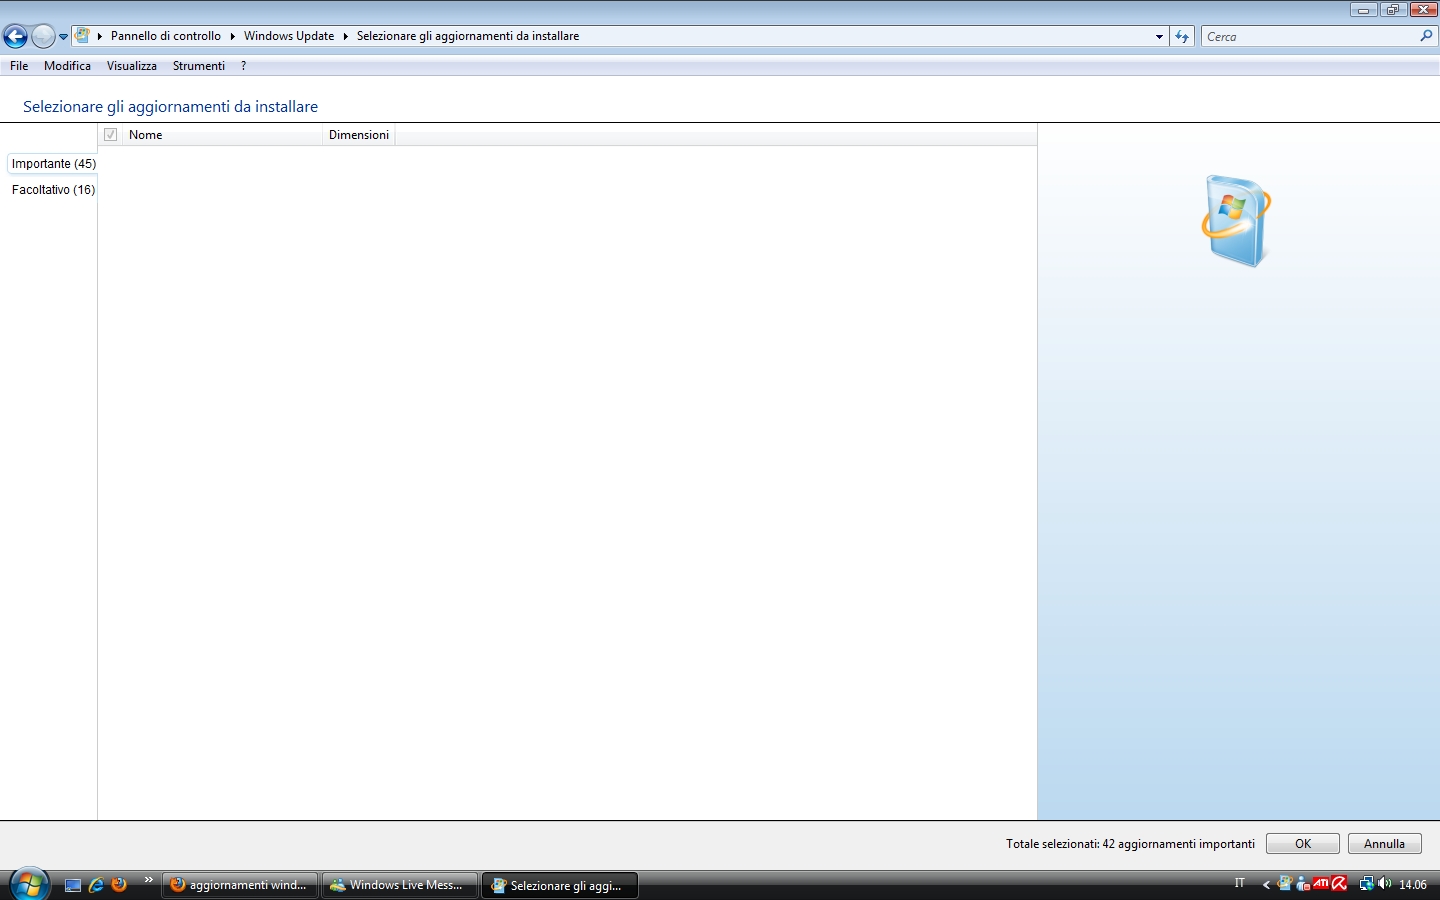Open the Strumenti menu
Screen dimensions: 1440x900
[x=198, y=66]
